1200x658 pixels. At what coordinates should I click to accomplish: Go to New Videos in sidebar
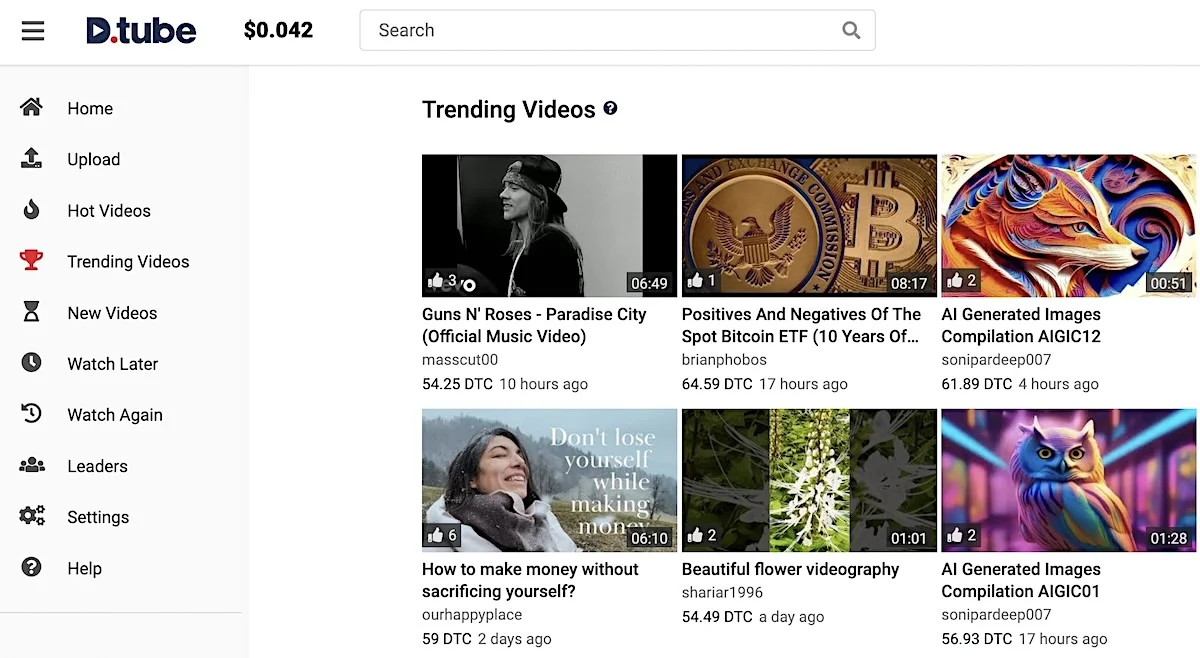112,313
